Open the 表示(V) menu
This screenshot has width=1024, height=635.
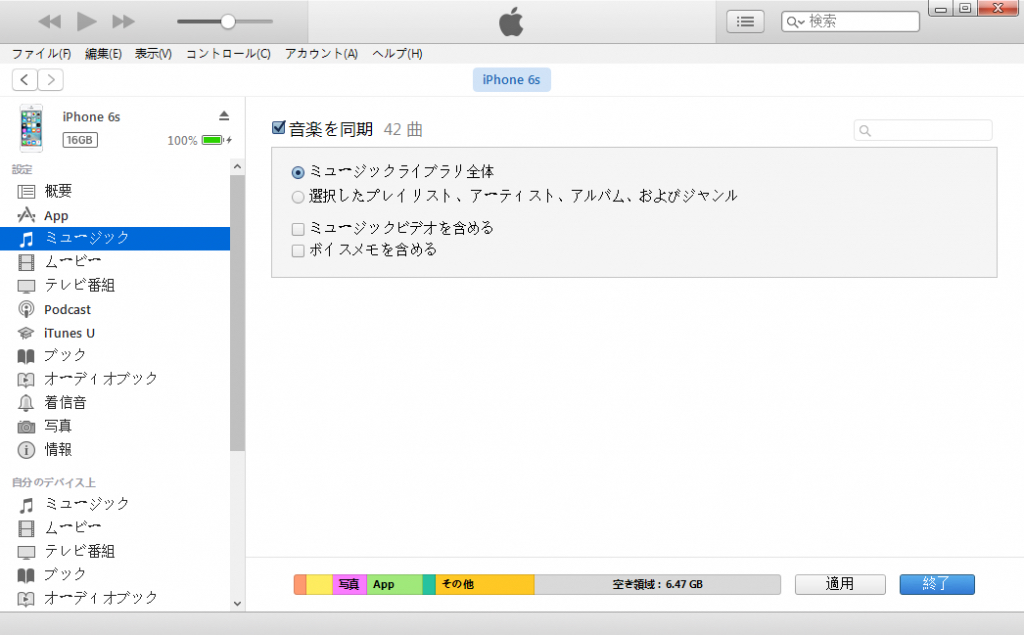tap(153, 54)
